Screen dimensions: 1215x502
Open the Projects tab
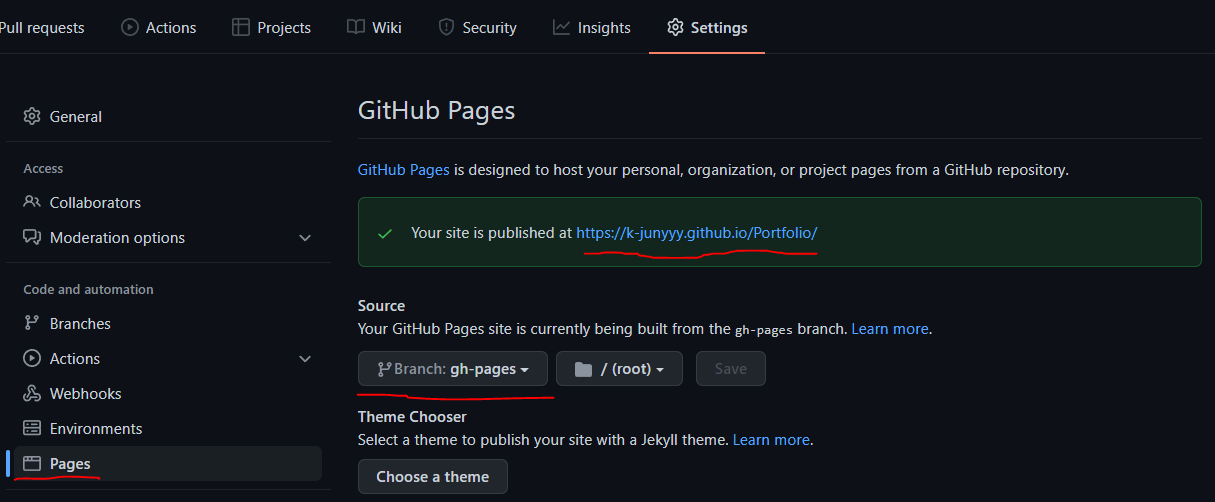272,27
